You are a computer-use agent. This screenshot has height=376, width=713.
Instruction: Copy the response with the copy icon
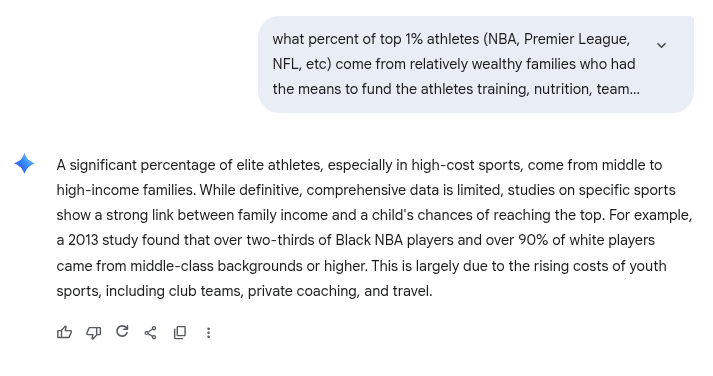[180, 332]
